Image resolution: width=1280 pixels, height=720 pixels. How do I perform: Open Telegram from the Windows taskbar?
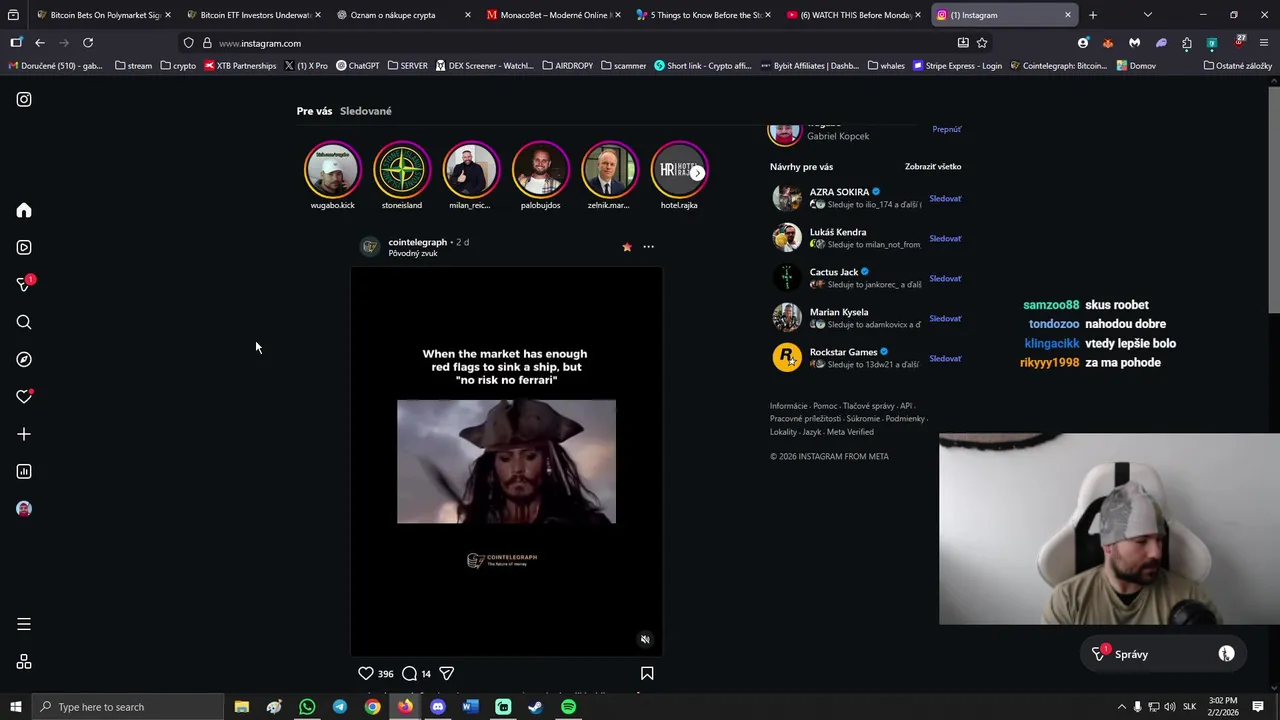coord(340,707)
